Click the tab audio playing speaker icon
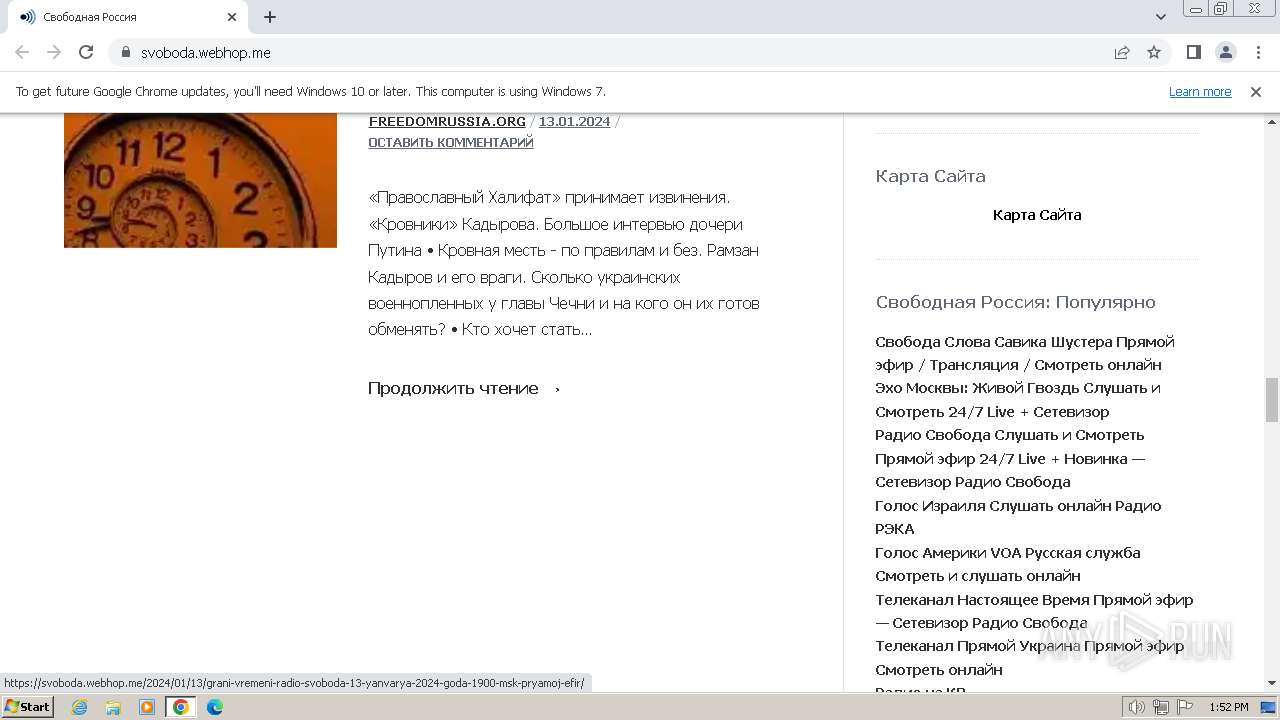 click(x=27, y=17)
